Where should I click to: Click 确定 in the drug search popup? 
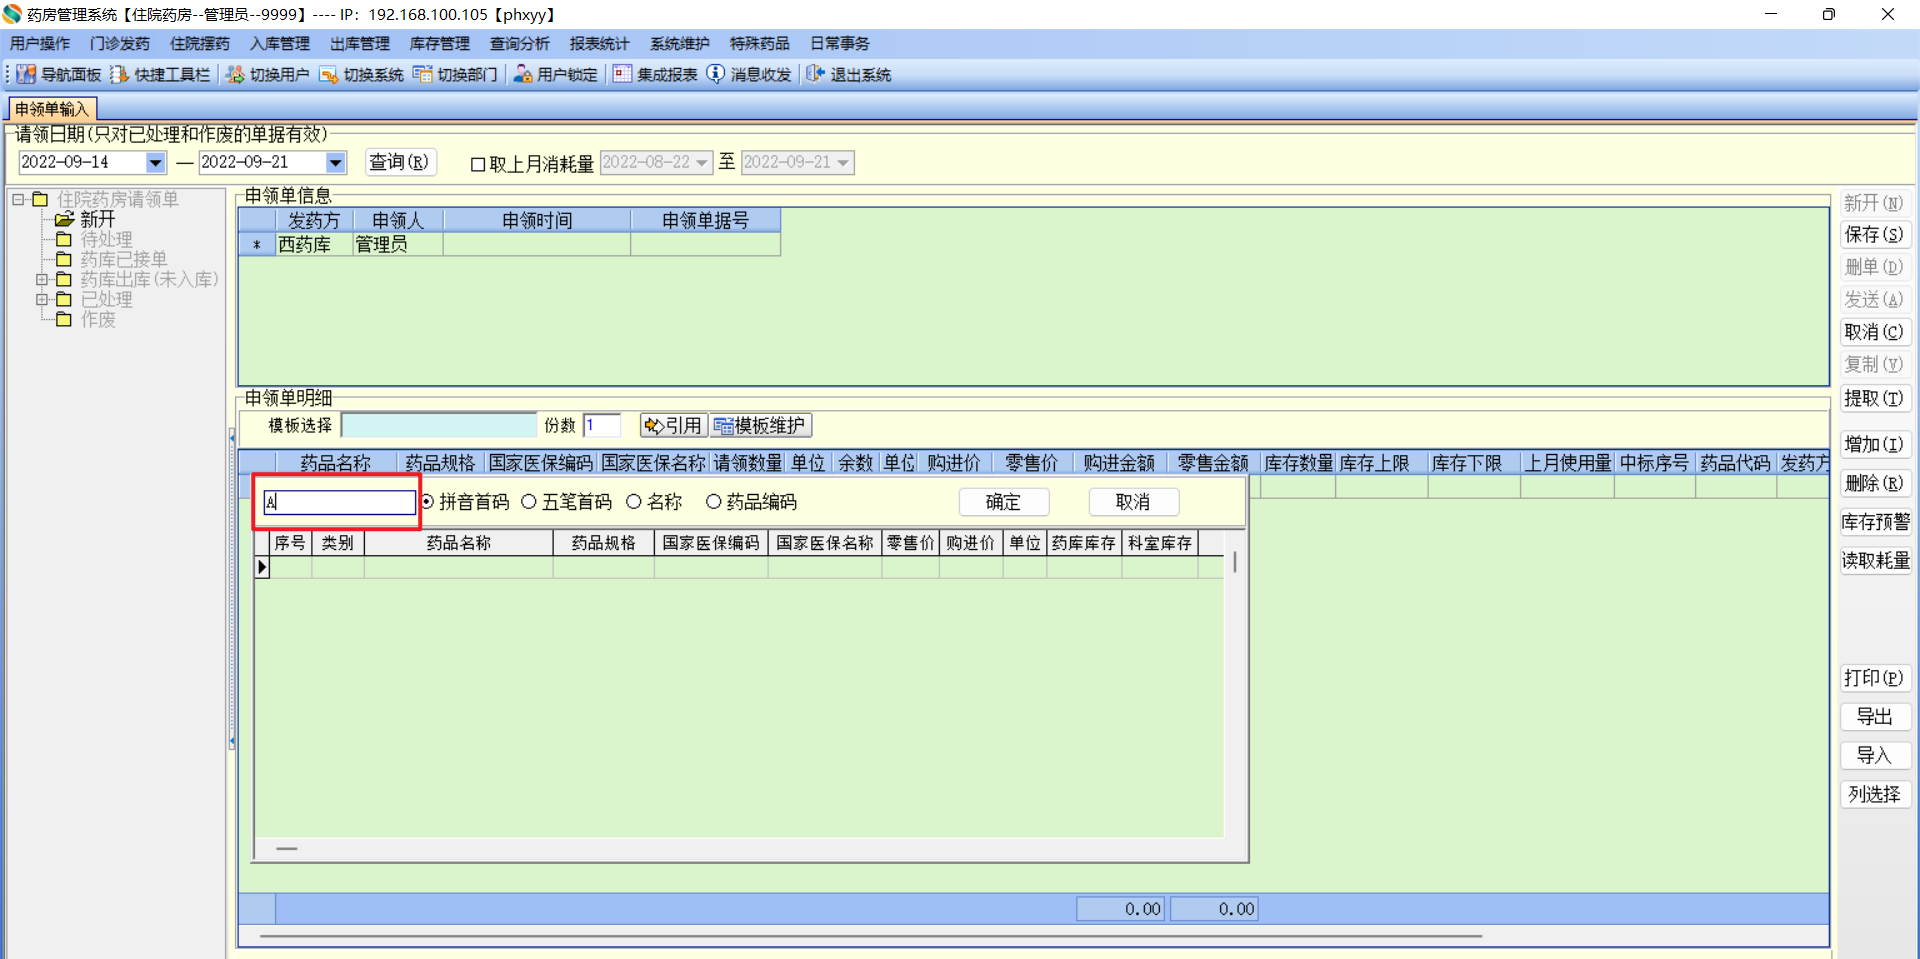(x=1003, y=502)
